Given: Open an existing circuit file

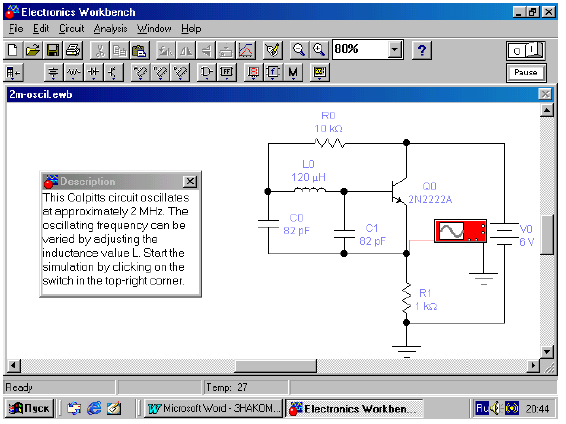Looking at the screenshot, I should click(x=33, y=50).
